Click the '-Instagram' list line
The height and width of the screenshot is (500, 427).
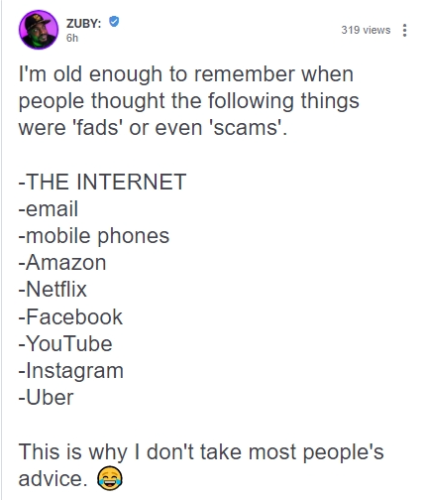point(71,371)
